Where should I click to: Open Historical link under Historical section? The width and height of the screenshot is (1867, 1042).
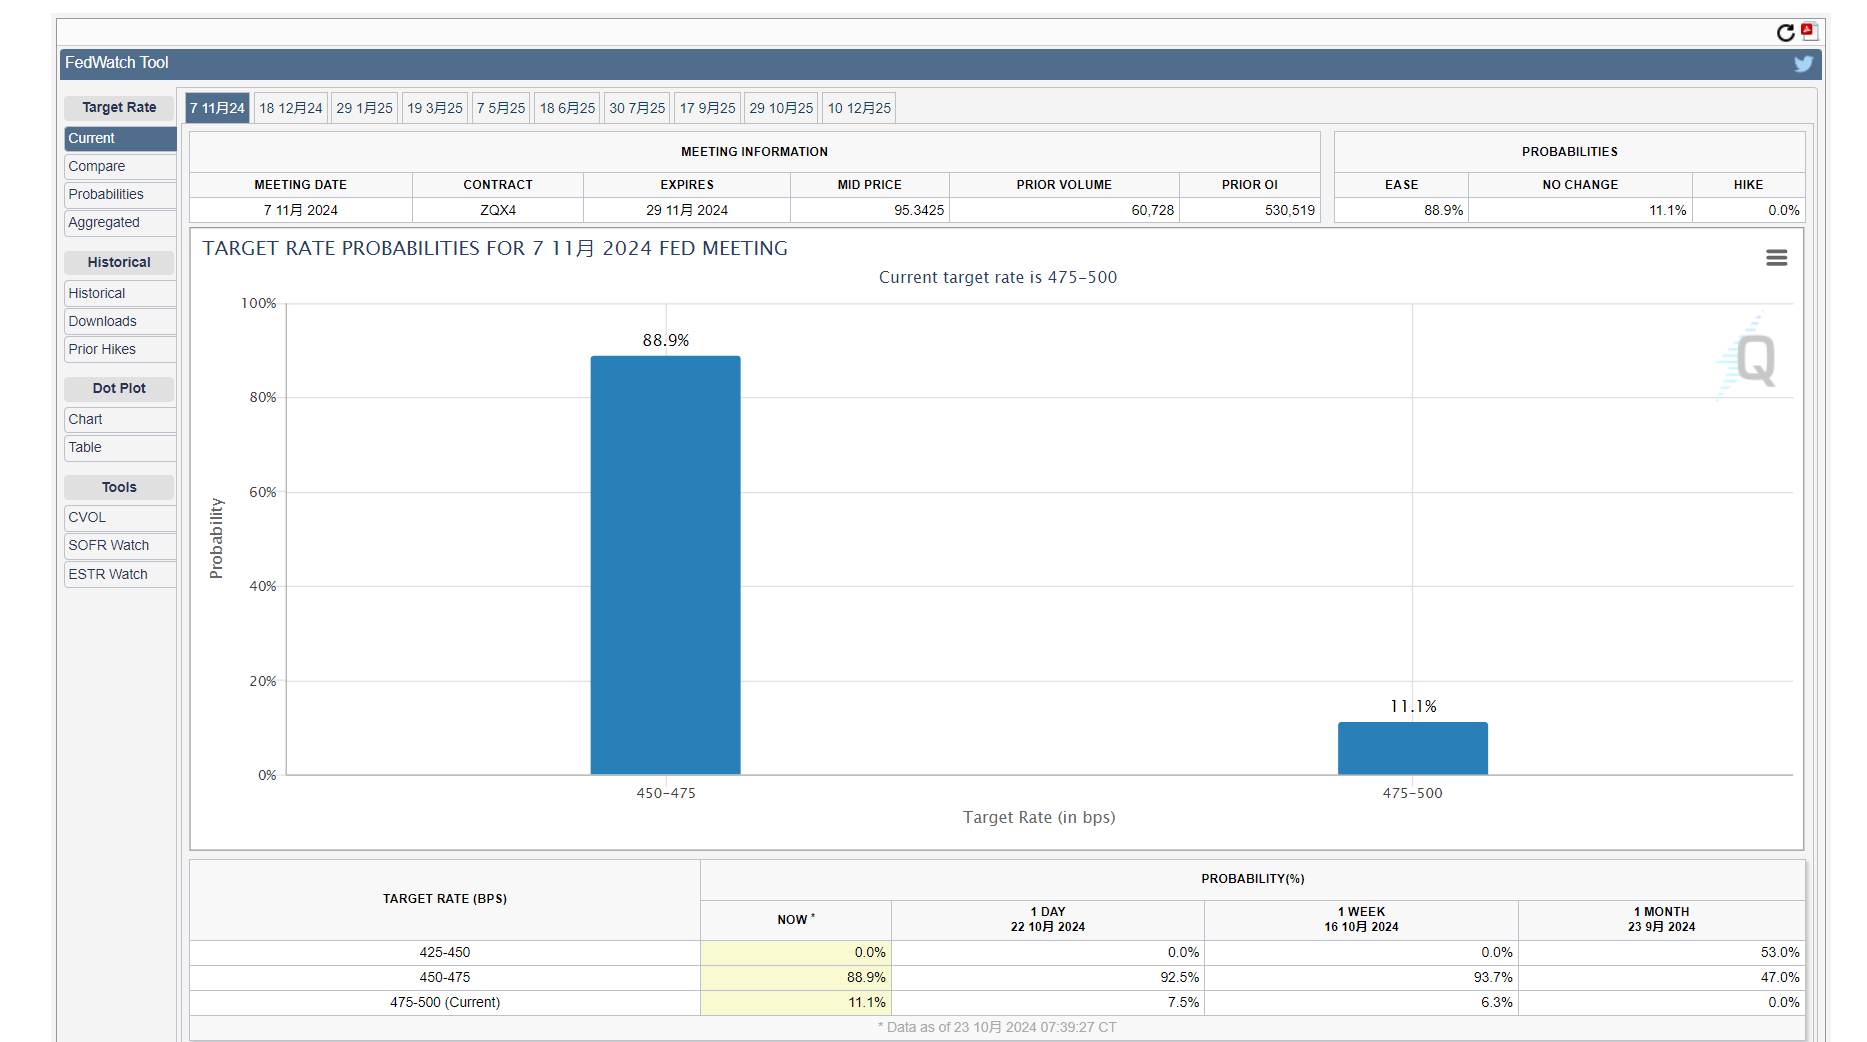[x=120, y=294]
